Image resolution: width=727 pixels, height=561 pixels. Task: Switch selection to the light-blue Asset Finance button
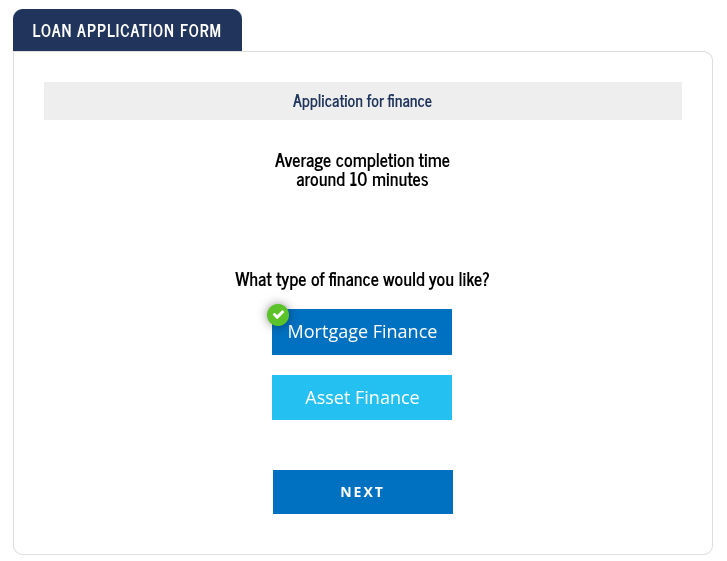point(362,397)
